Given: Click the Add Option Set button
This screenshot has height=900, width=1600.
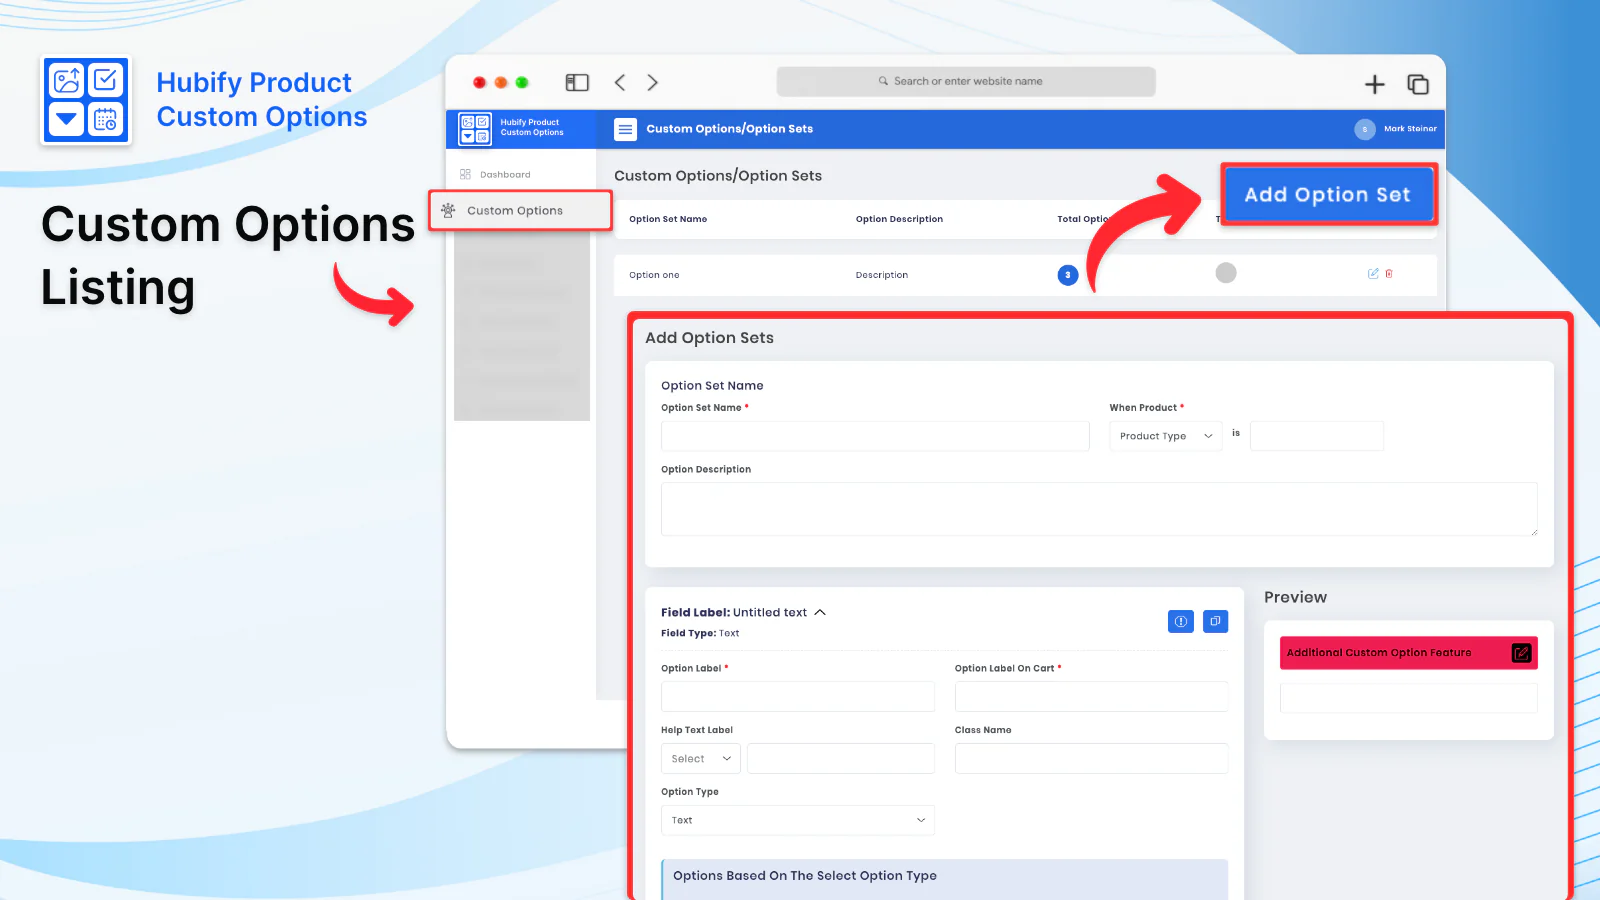Looking at the screenshot, I should coord(1328,195).
